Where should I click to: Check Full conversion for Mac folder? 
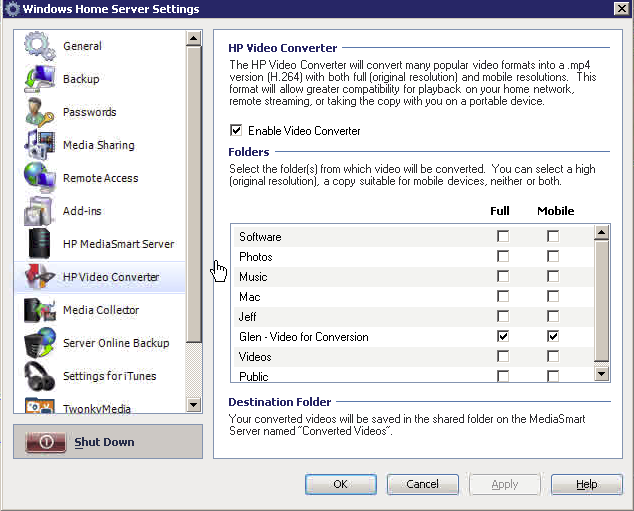tap(503, 296)
